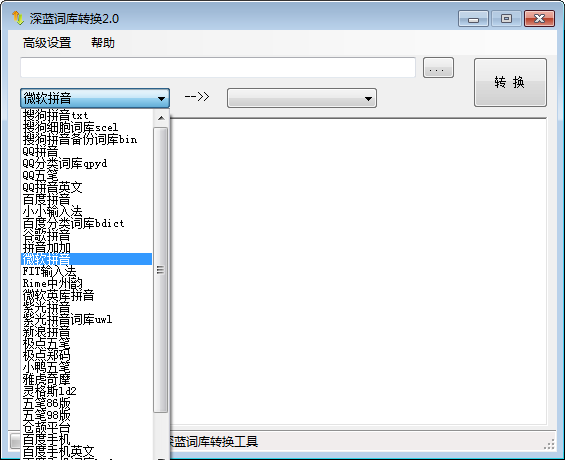Select 搜狗细胞词库scel option

tap(86, 127)
